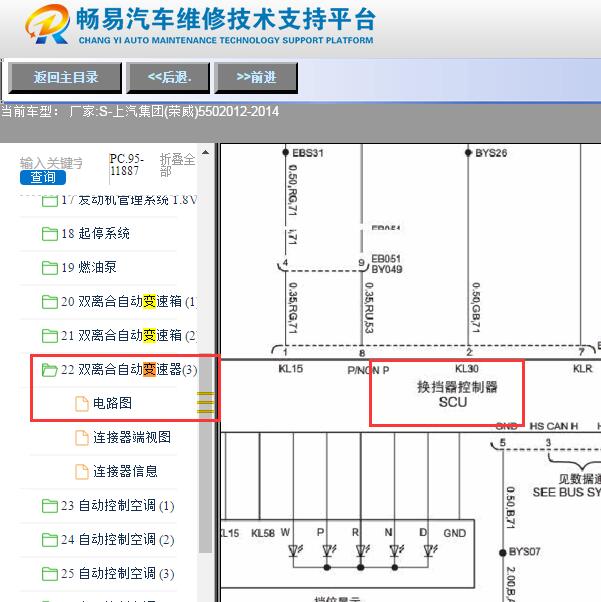Expand tree item 17 发动机管理系统 1.8V

tap(129, 200)
